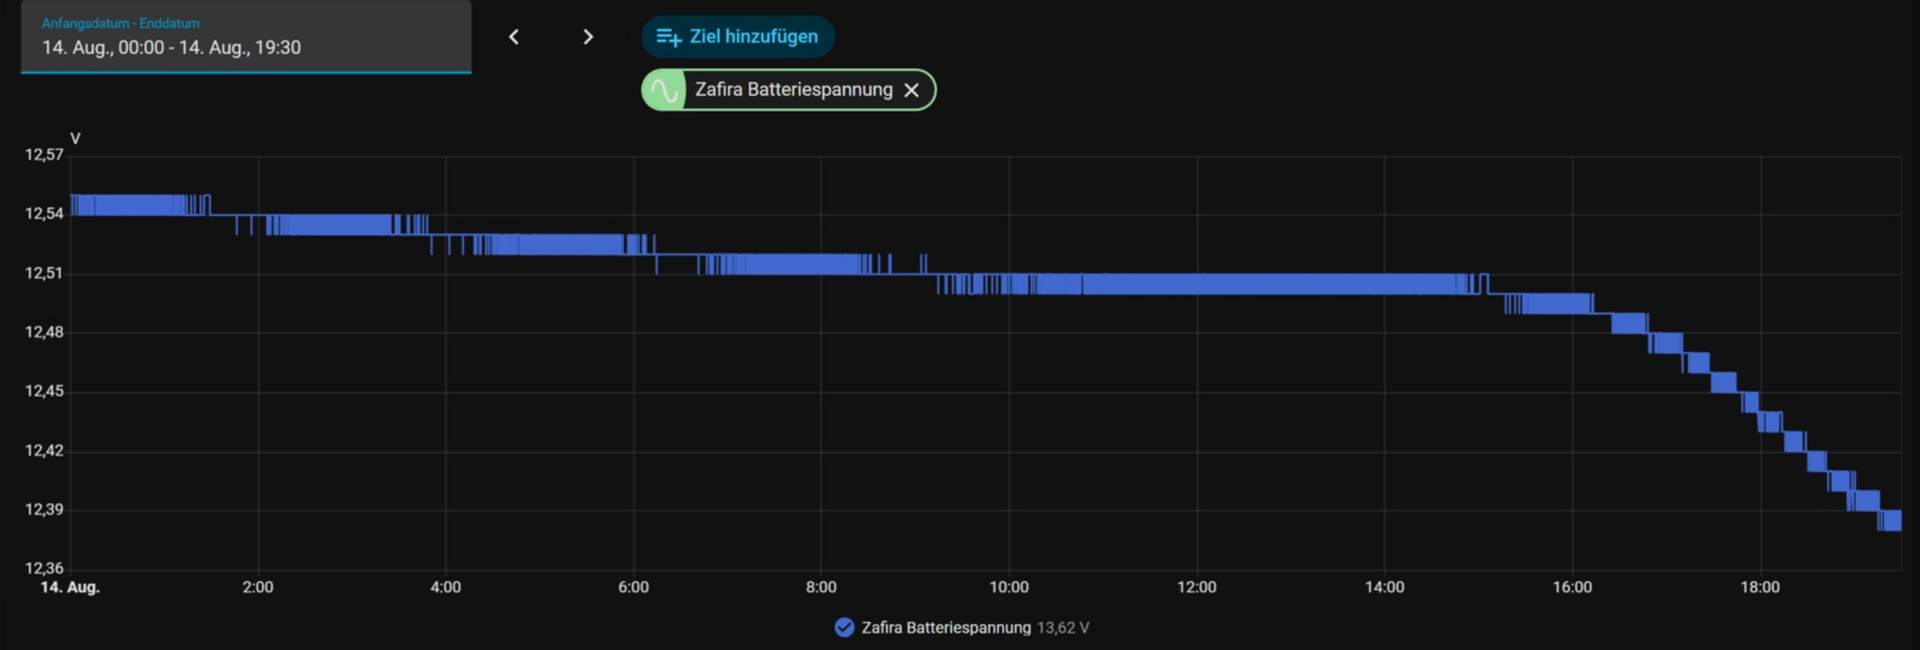Click the legend value 13,62 V

[1063, 627]
